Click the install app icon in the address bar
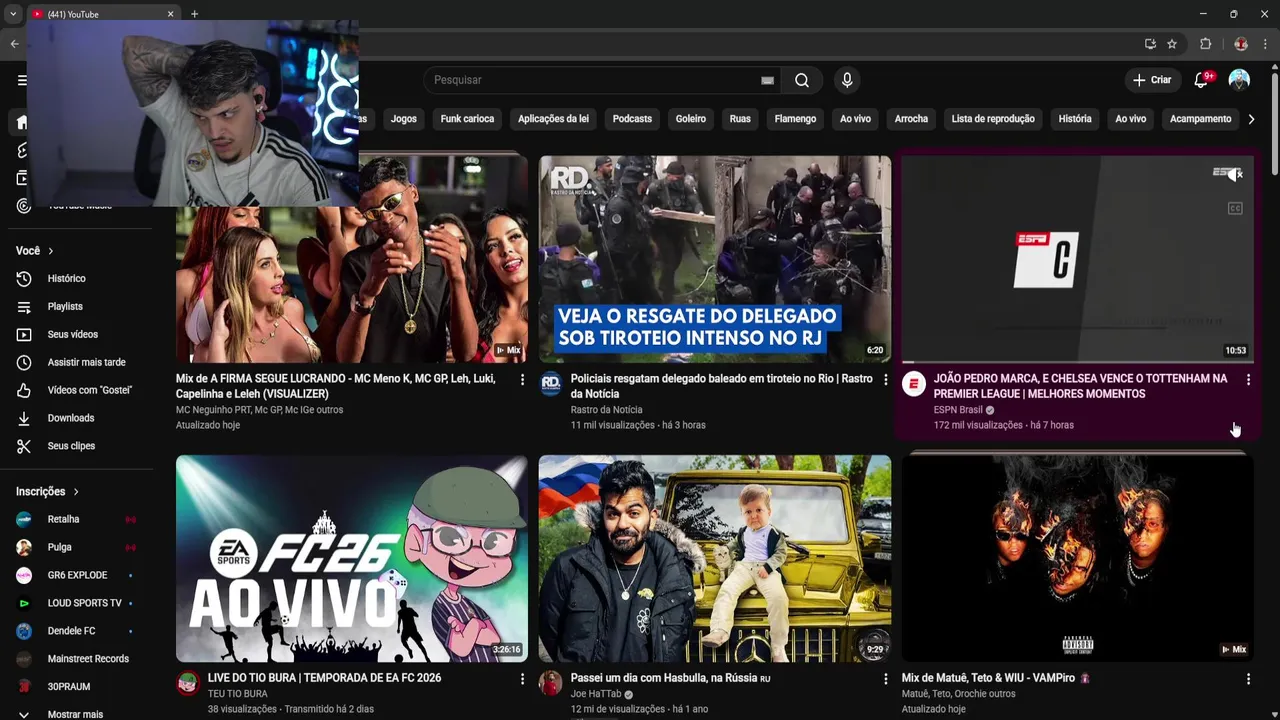1280x720 pixels. [x=1150, y=44]
